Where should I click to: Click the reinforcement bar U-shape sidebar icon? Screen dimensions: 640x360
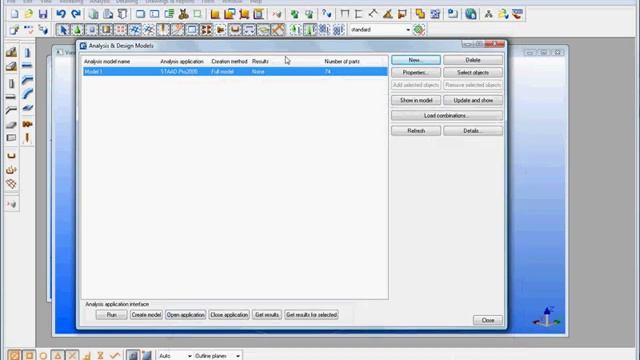point(11,156)
